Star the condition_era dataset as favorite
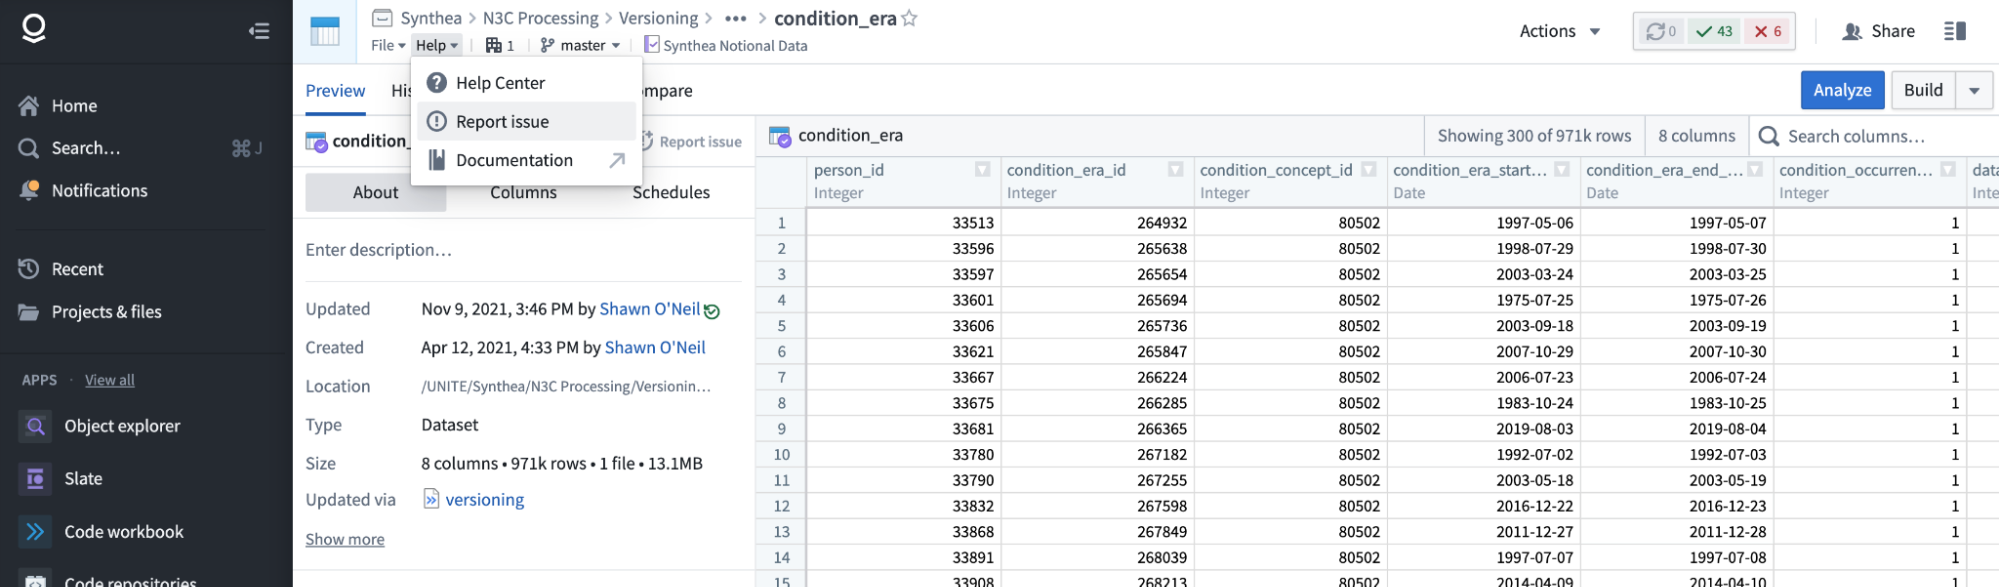The height and width of the screenshot is (587, 1999). pyautogui.click(x=909, y=18)
